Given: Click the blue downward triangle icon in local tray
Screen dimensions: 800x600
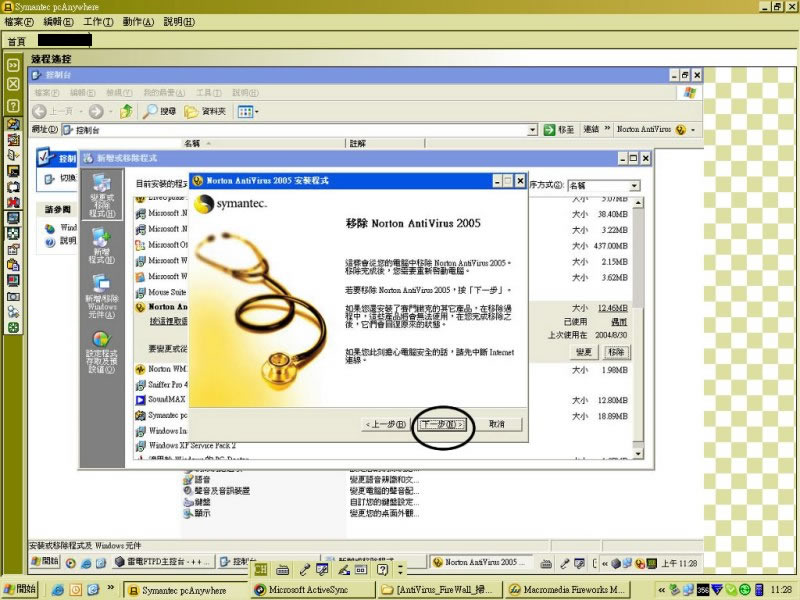Looking at the screenshot, I should [717, 590].
